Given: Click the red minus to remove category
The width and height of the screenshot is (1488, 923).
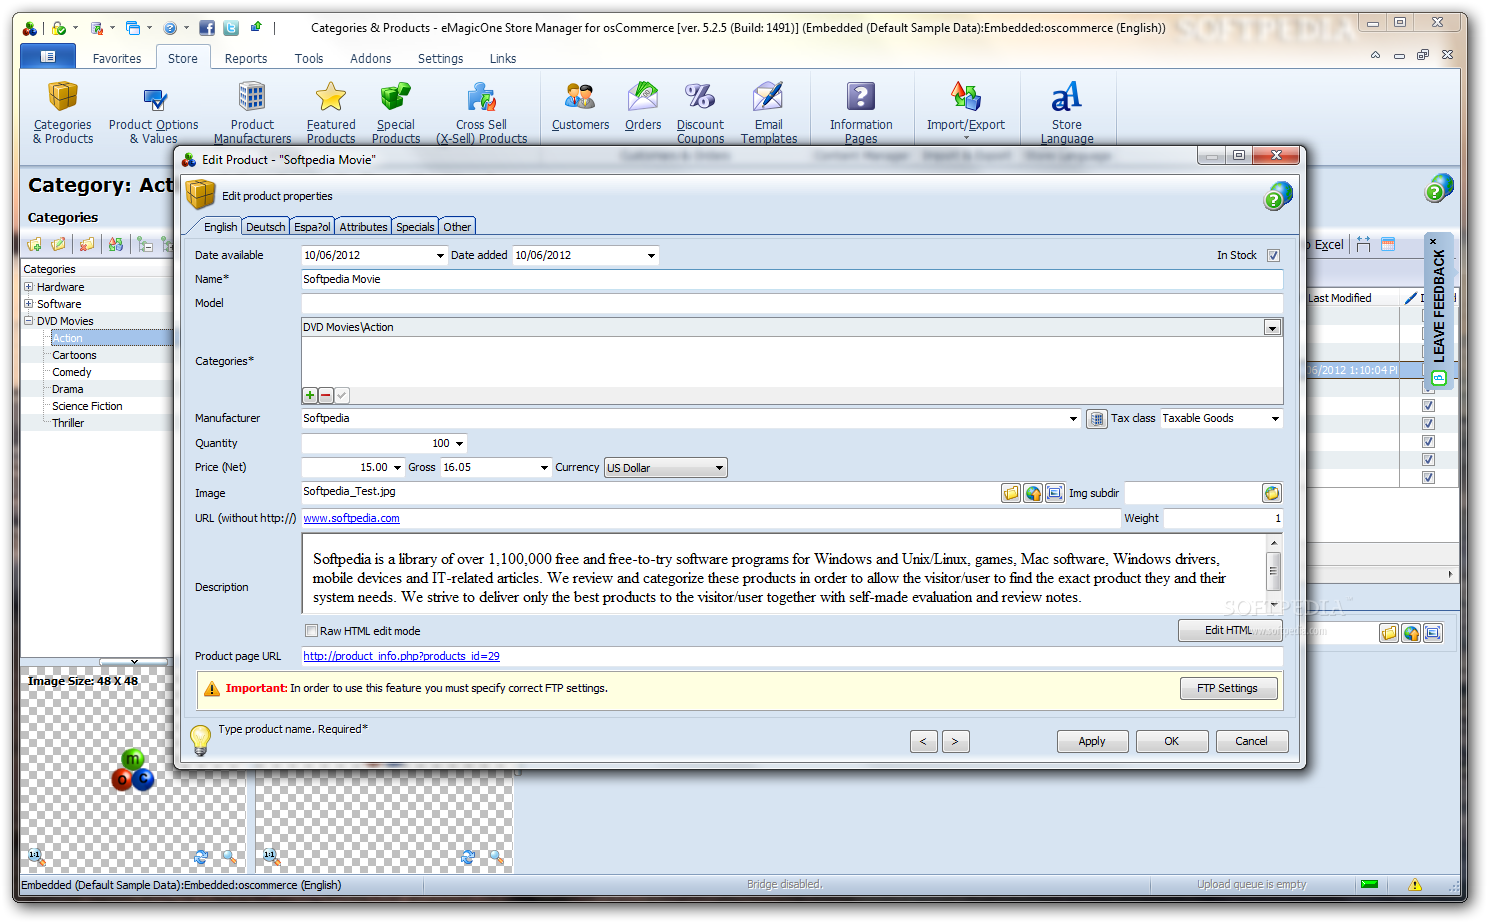Looking at the screenshot, I should pos(326,396).
